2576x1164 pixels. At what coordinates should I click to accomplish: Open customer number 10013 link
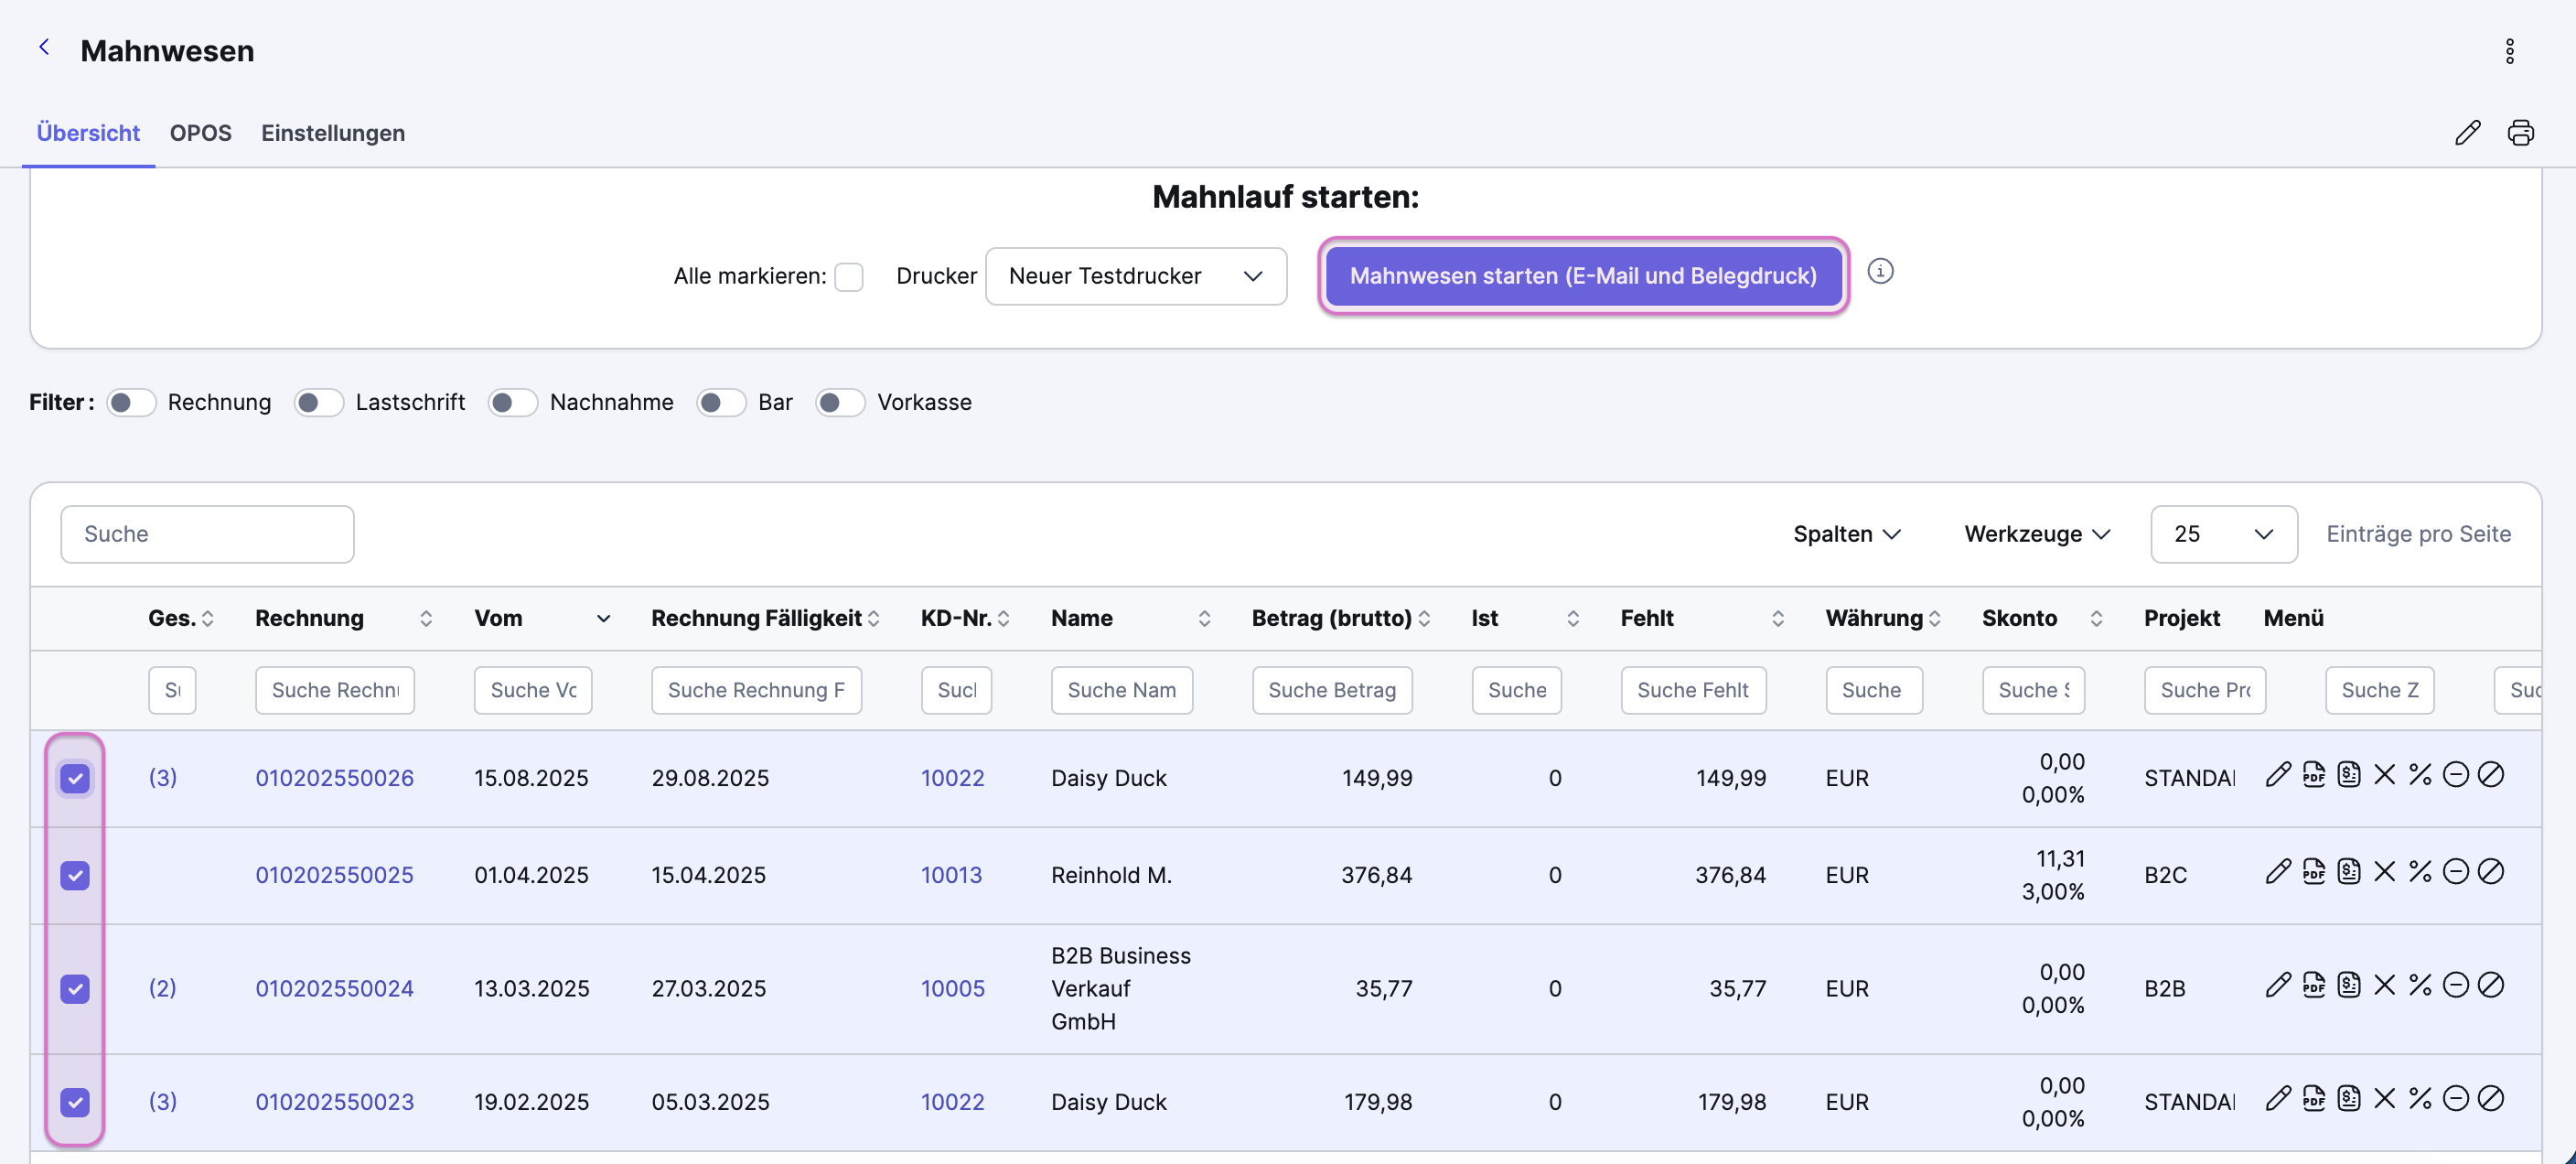(951, 875)
